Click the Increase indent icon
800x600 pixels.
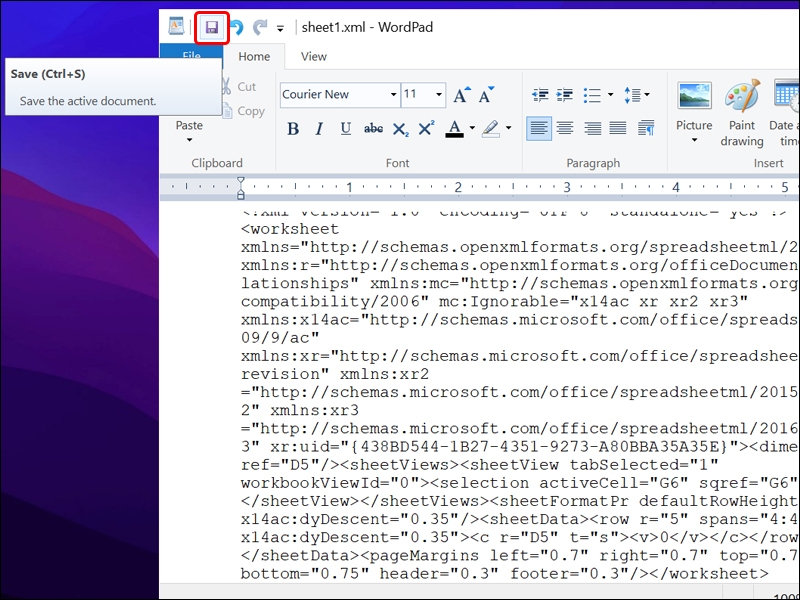click(564, 95)
